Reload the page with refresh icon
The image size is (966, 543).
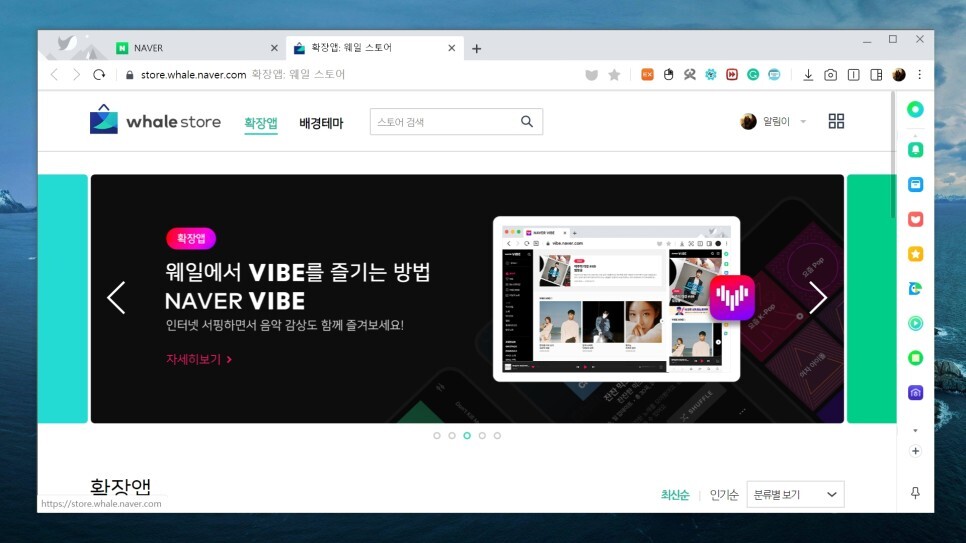pyautogui.click(x=99, y=75)
